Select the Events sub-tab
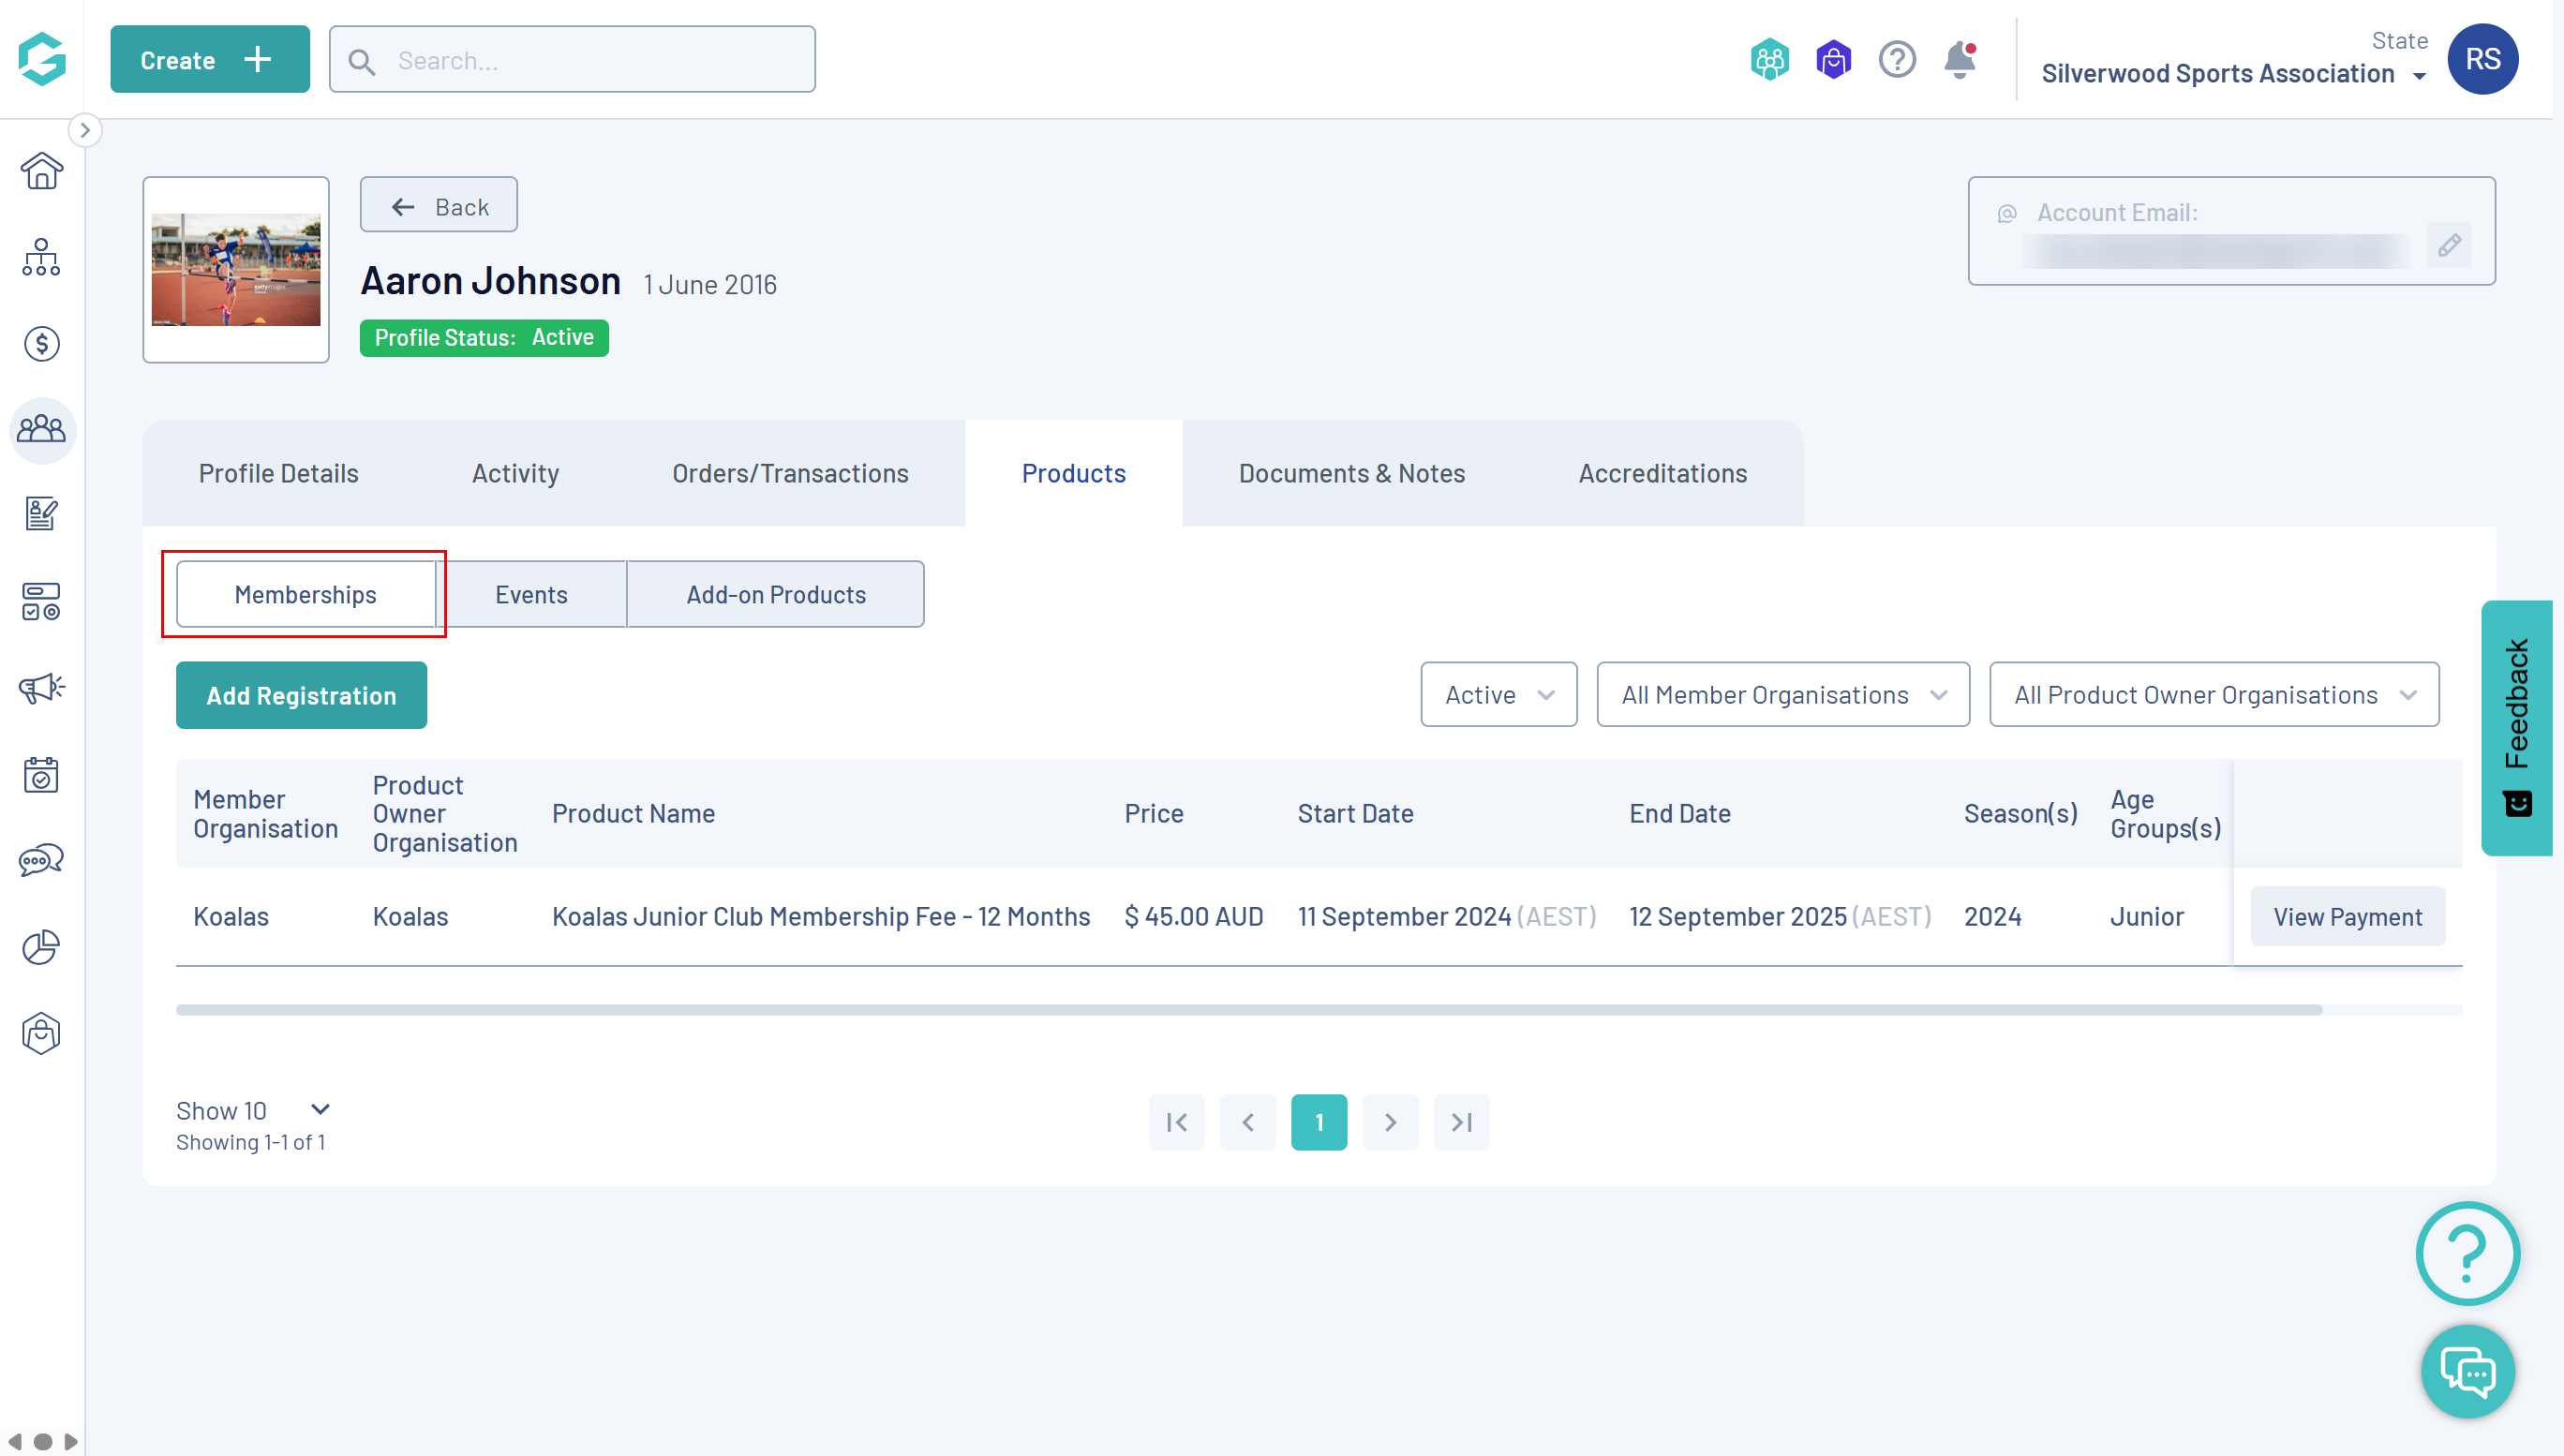2564x1456 pixels. coord(531,595)
